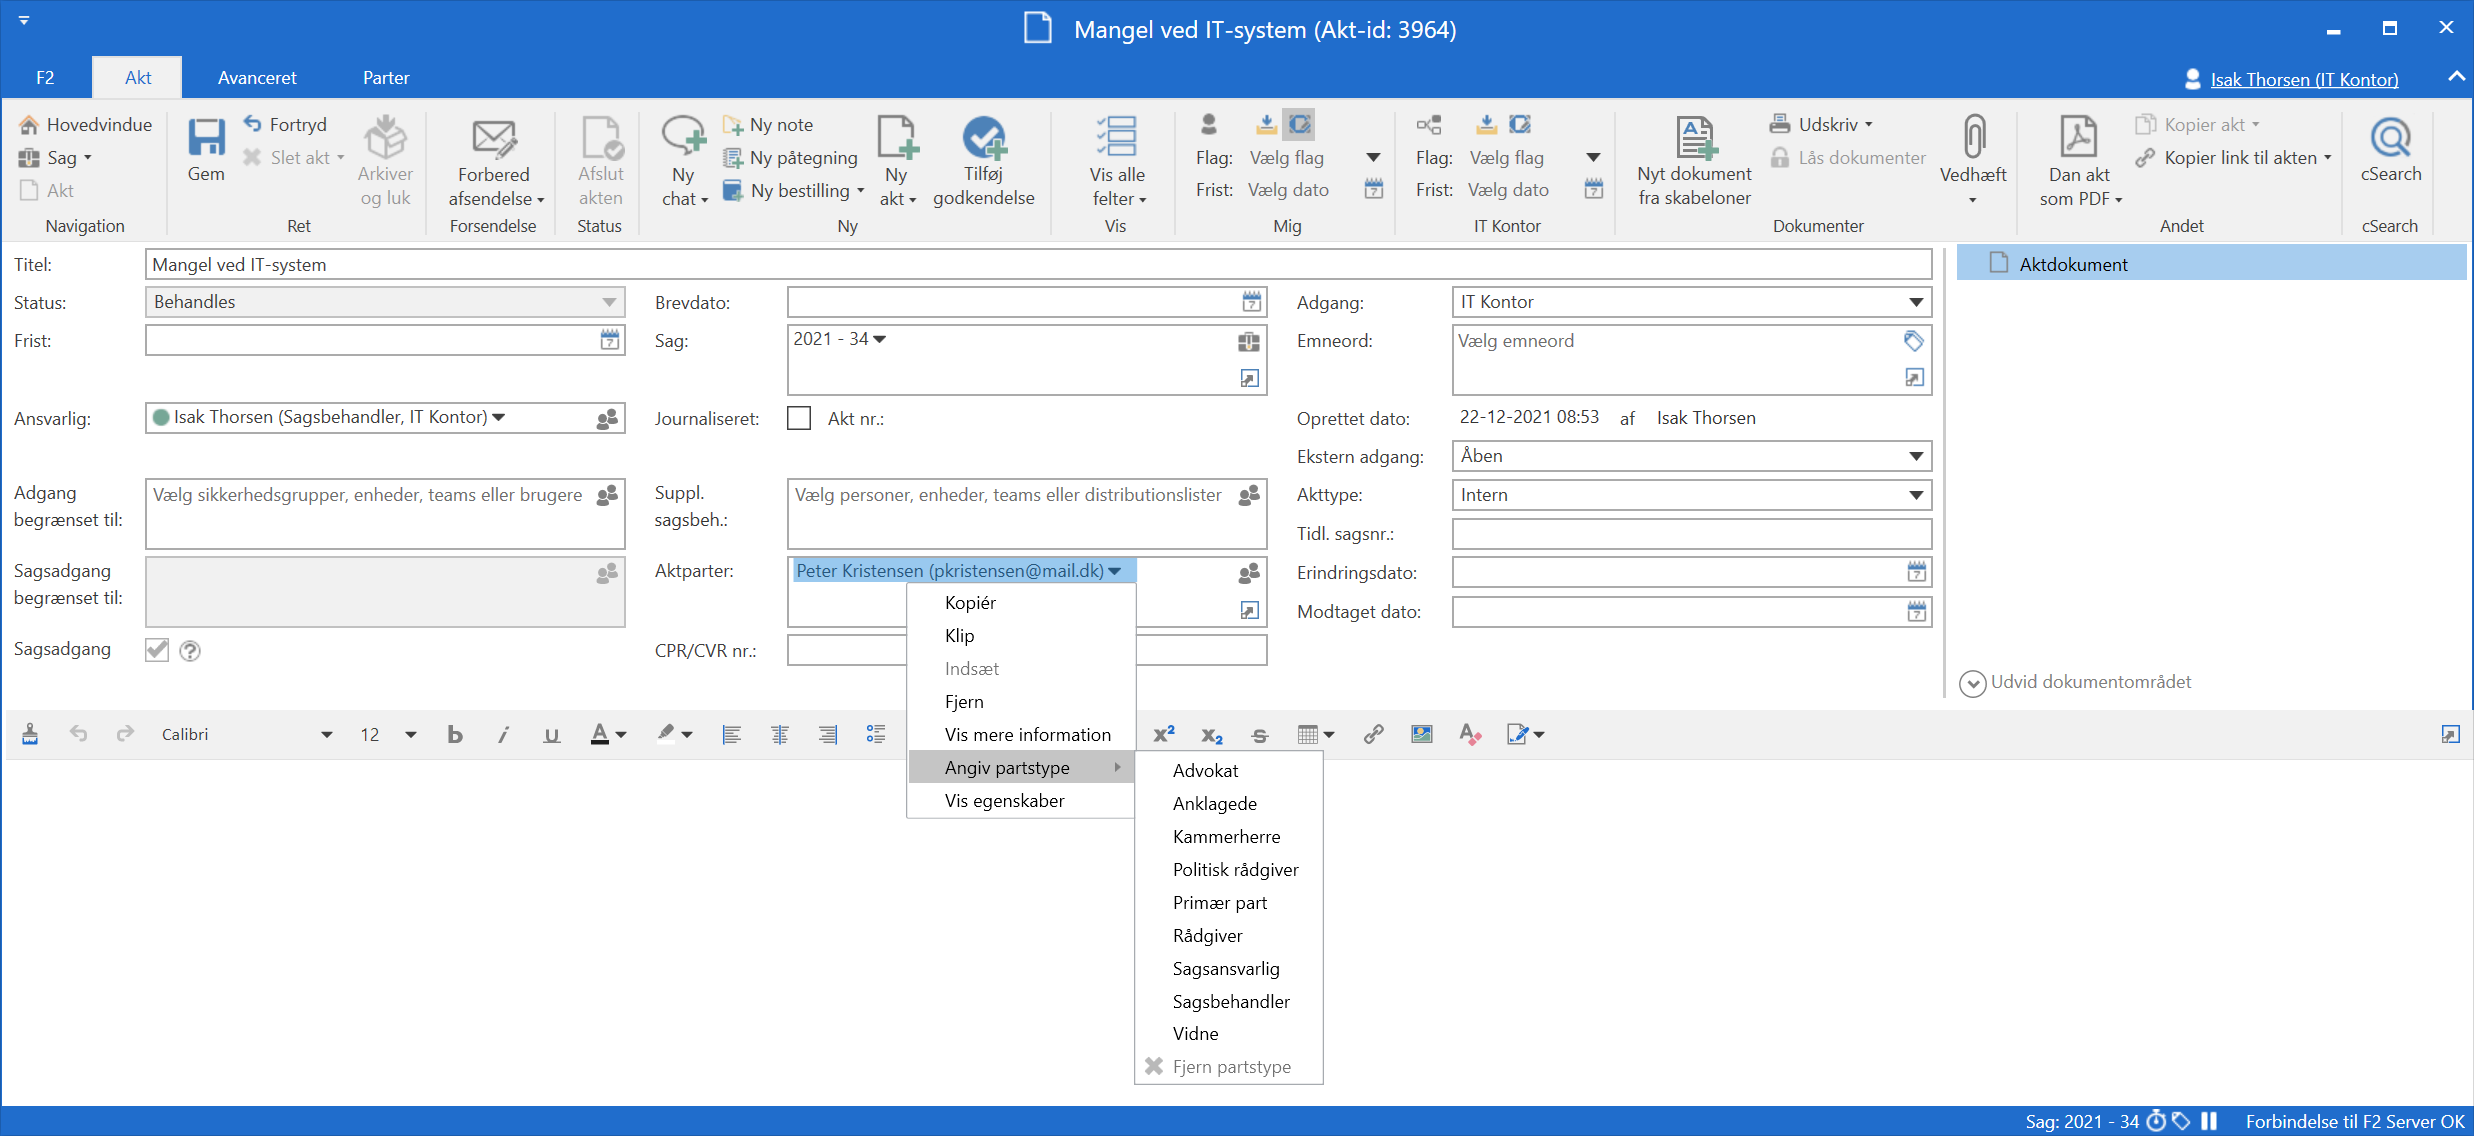This screenshot has width=2474, height=1136.
Task: Toggle left text alignment
Action: (x=732, y=735)
